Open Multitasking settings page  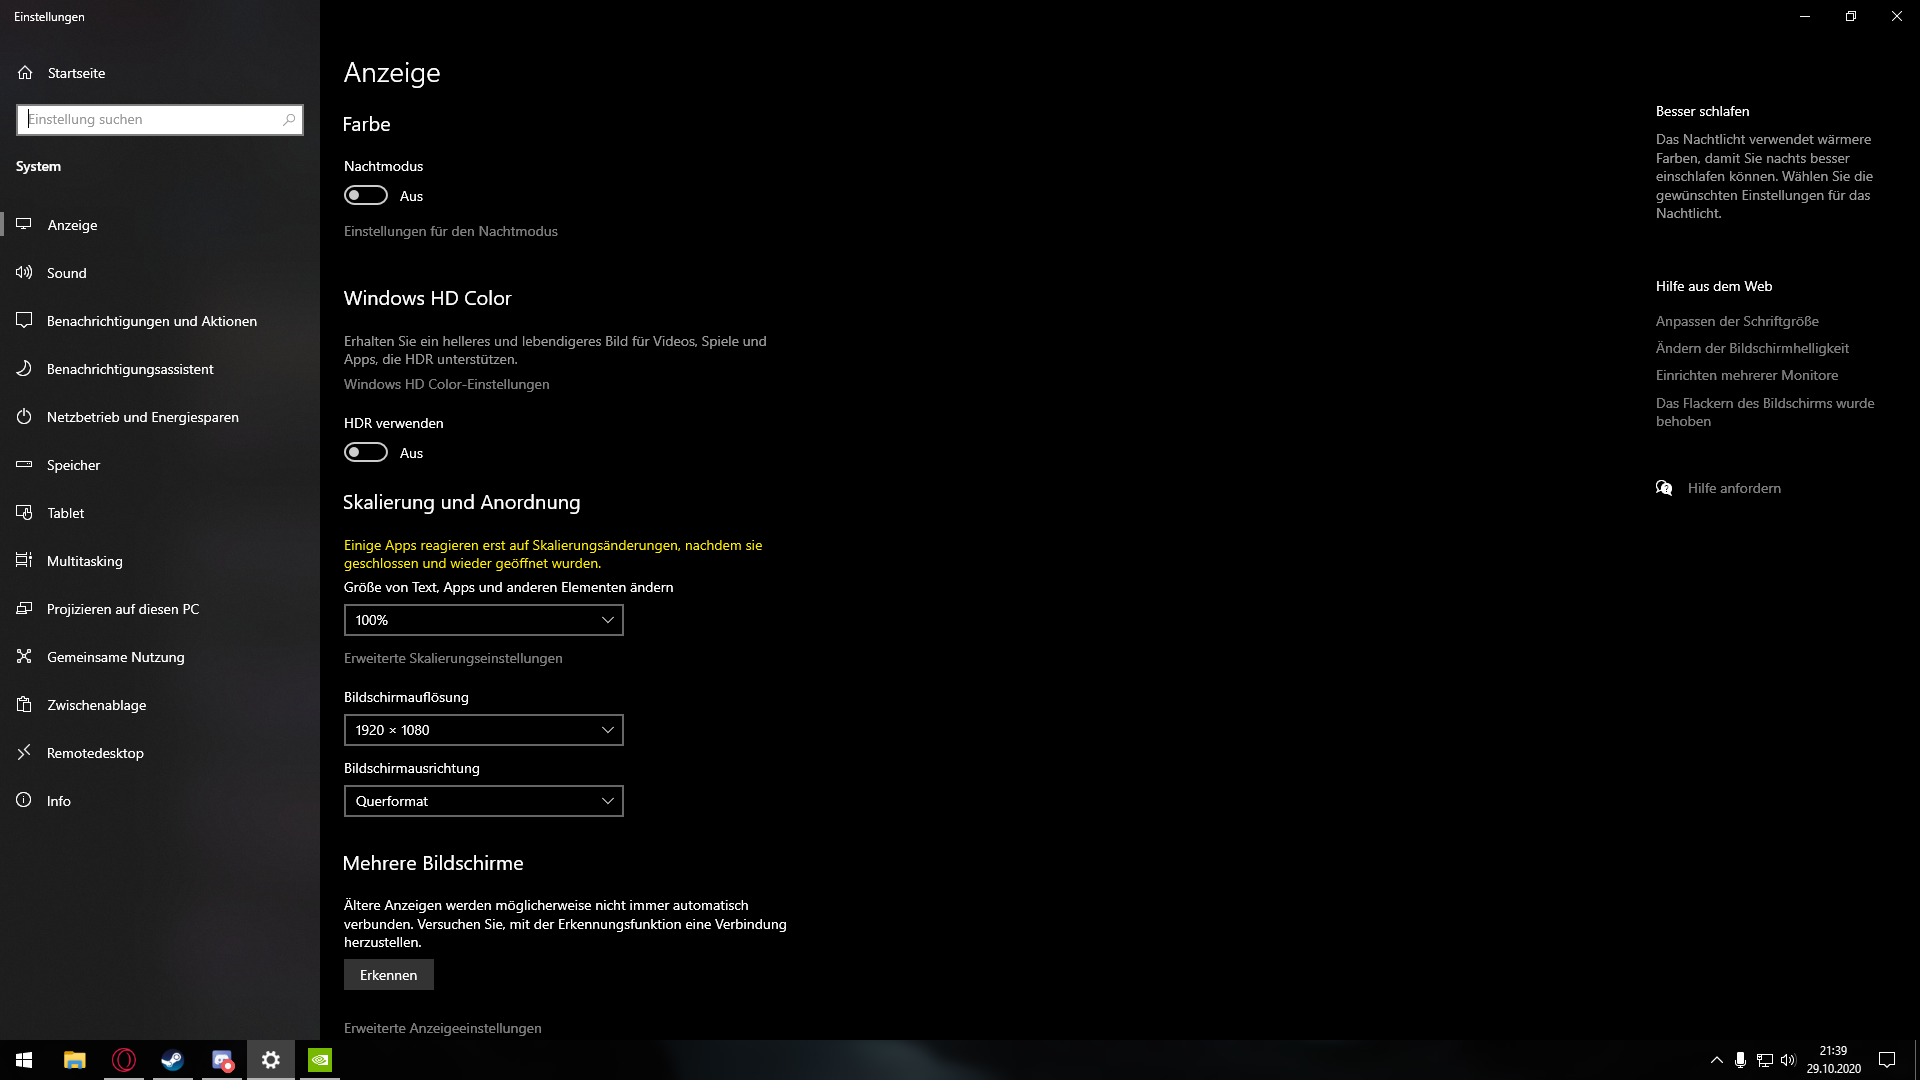[85, 561]
